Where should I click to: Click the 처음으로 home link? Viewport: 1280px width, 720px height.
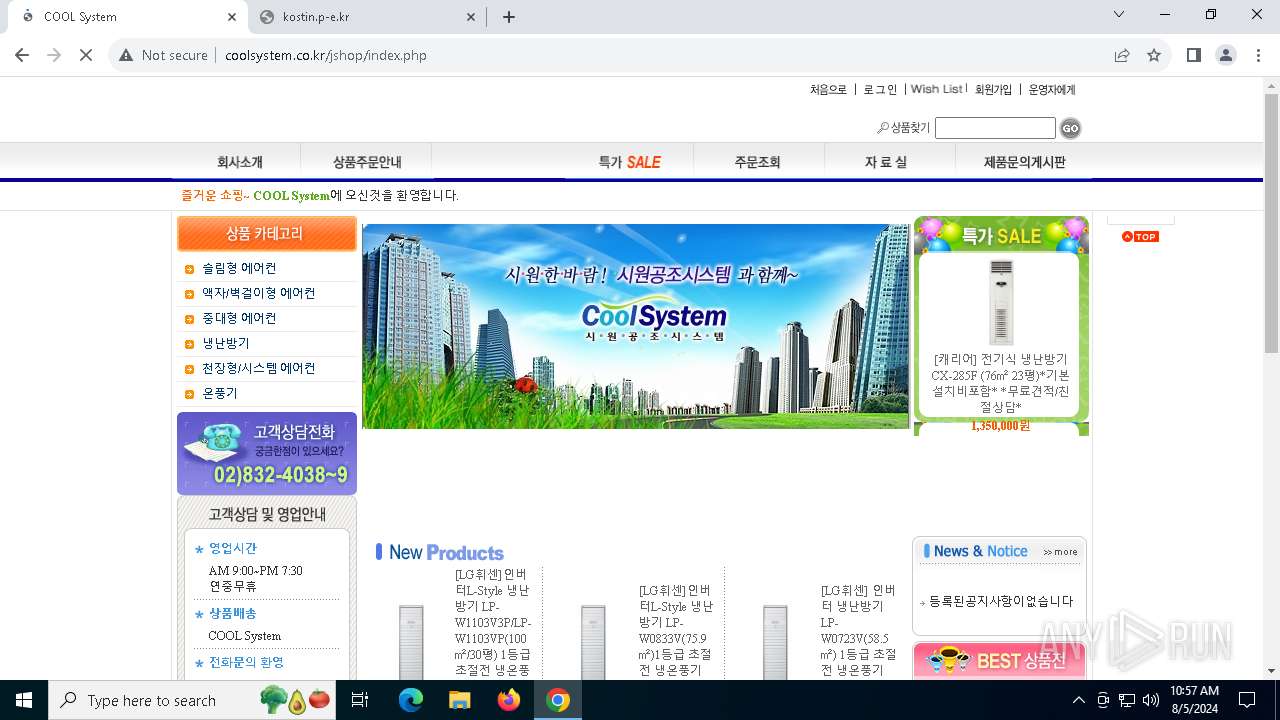pos(828,89)
